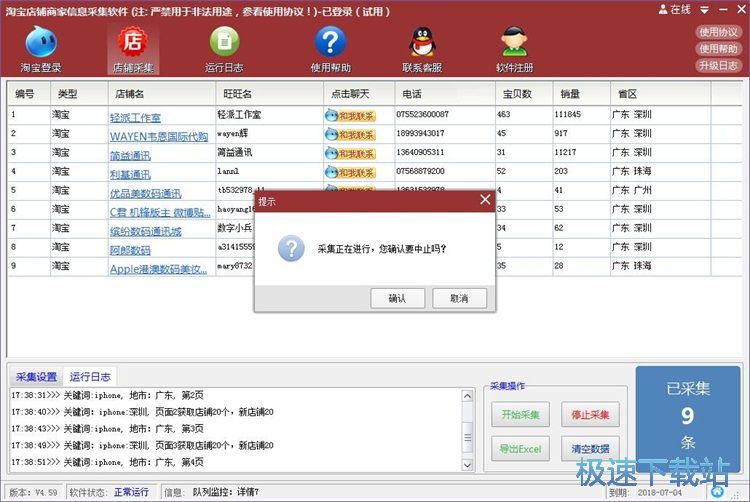Click 取消 in the prompt dialog

point(460,298)
